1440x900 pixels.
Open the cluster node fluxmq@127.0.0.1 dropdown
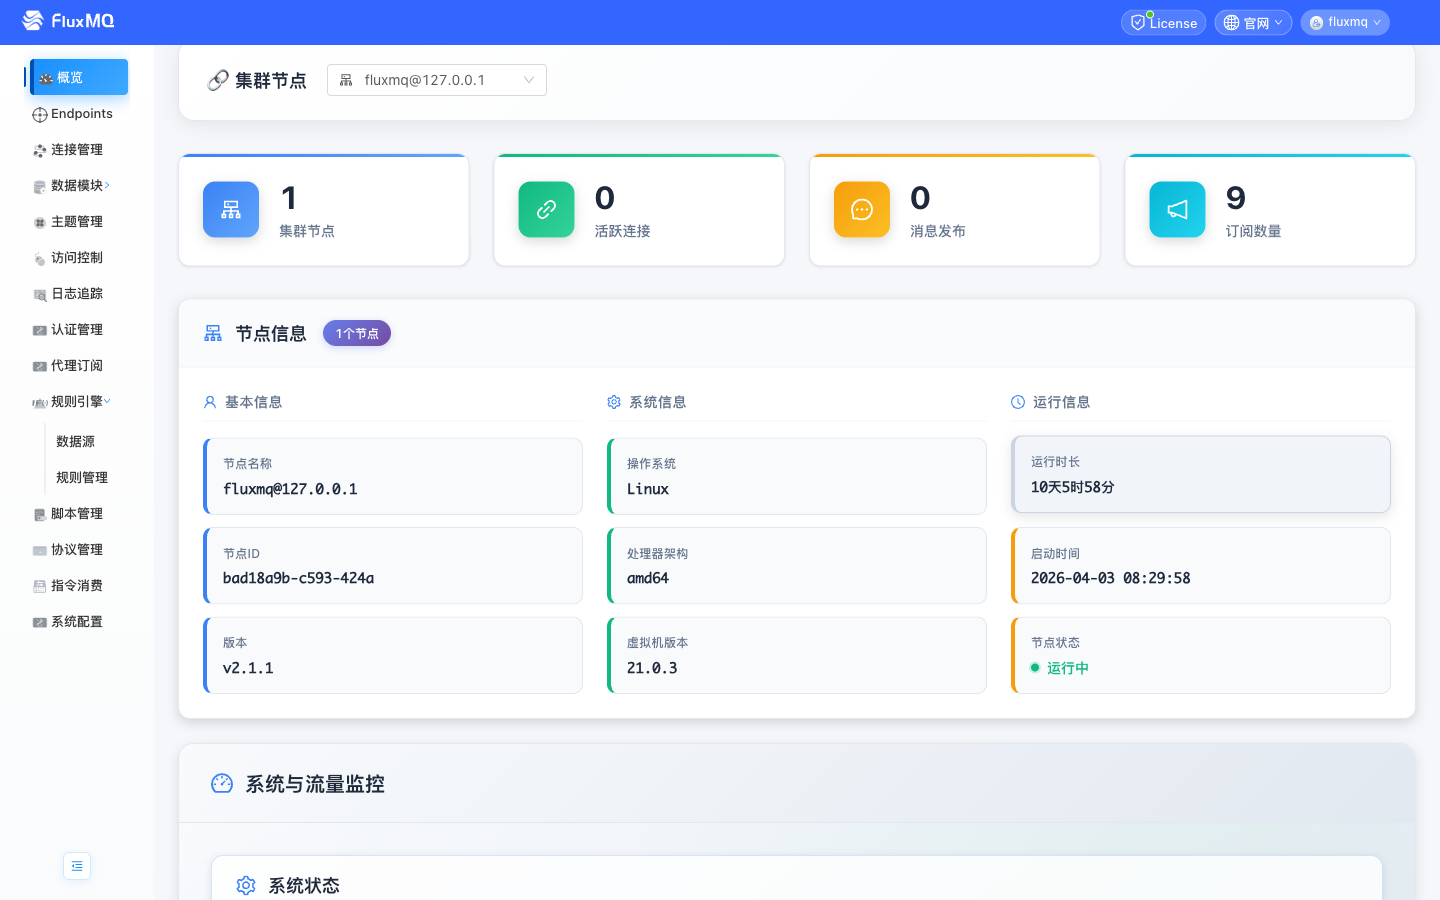point(437,80)
